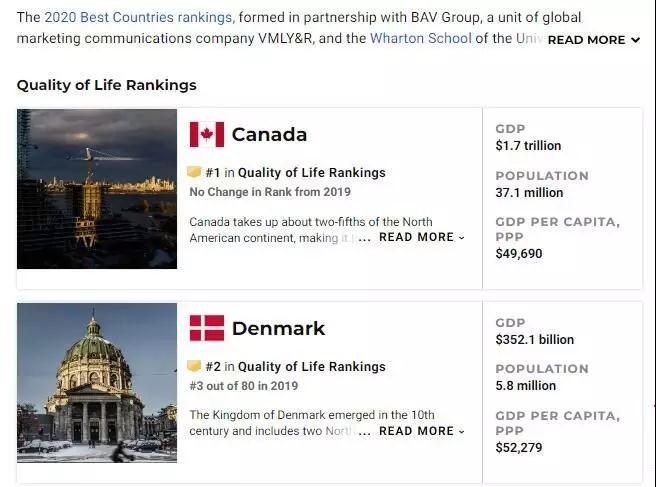Expand Canada description with READ MORE
The width and height of the screenshot is (656, 487).
422,237
